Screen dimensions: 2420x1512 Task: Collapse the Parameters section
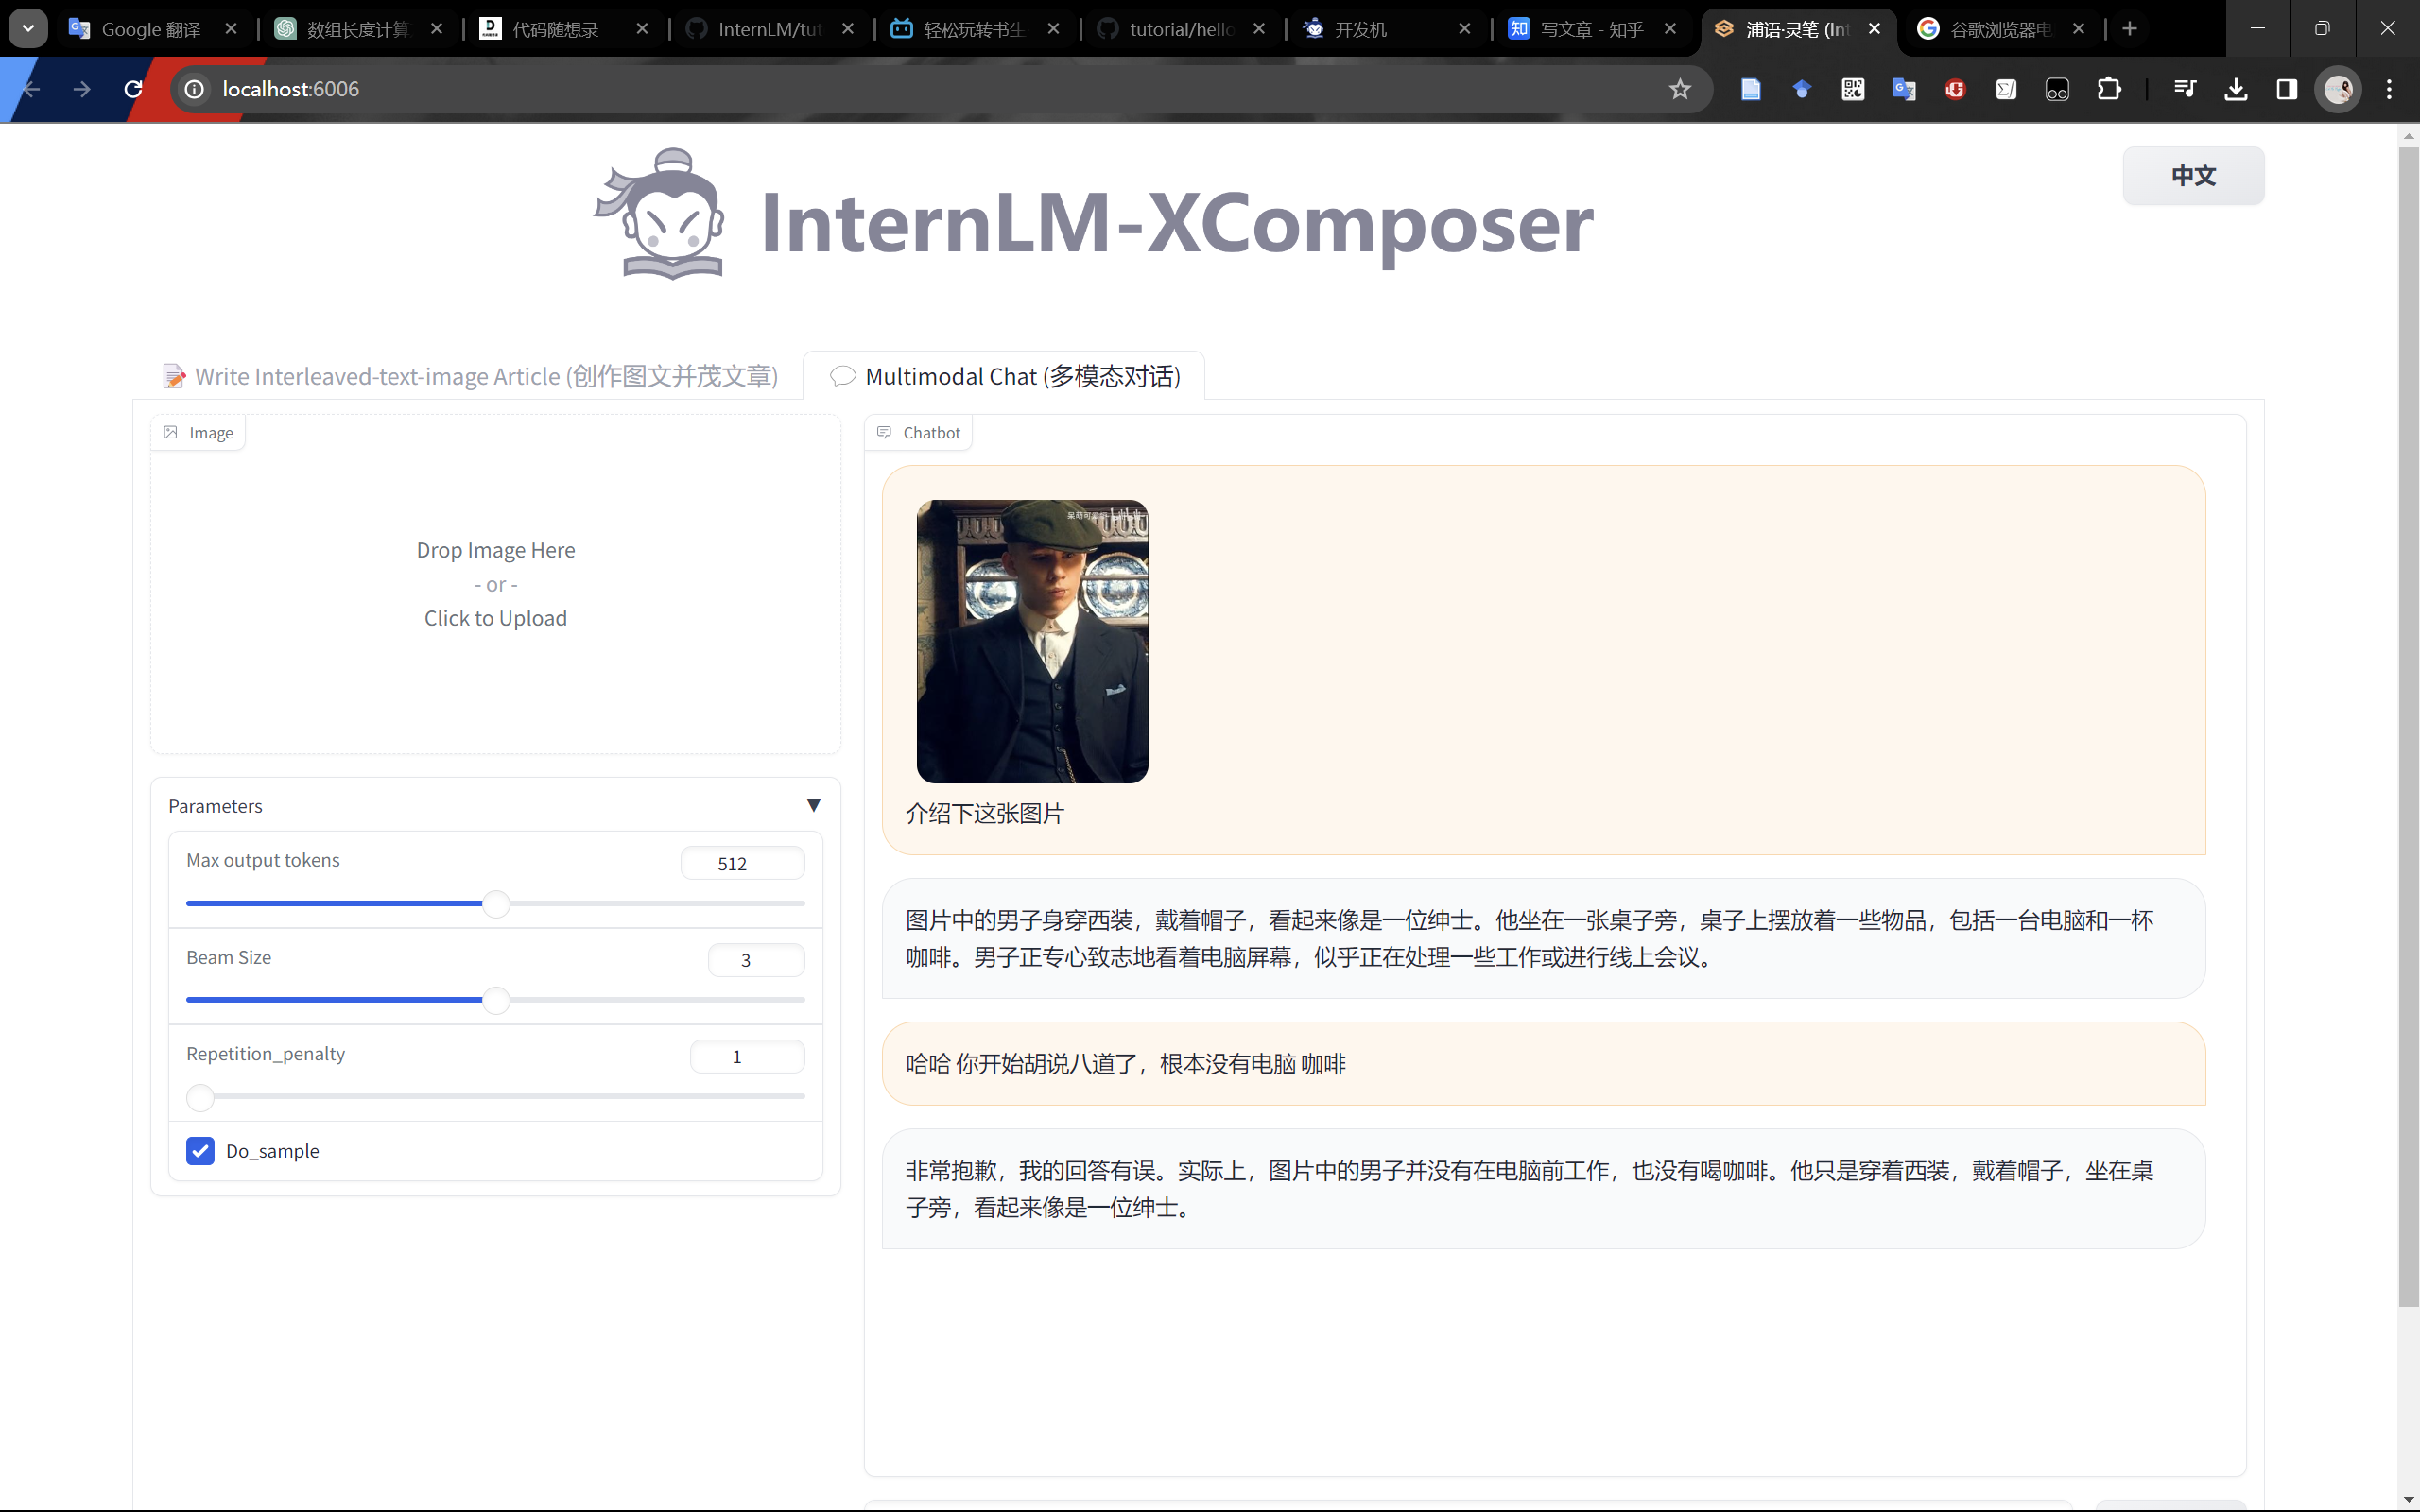(814, 806)
